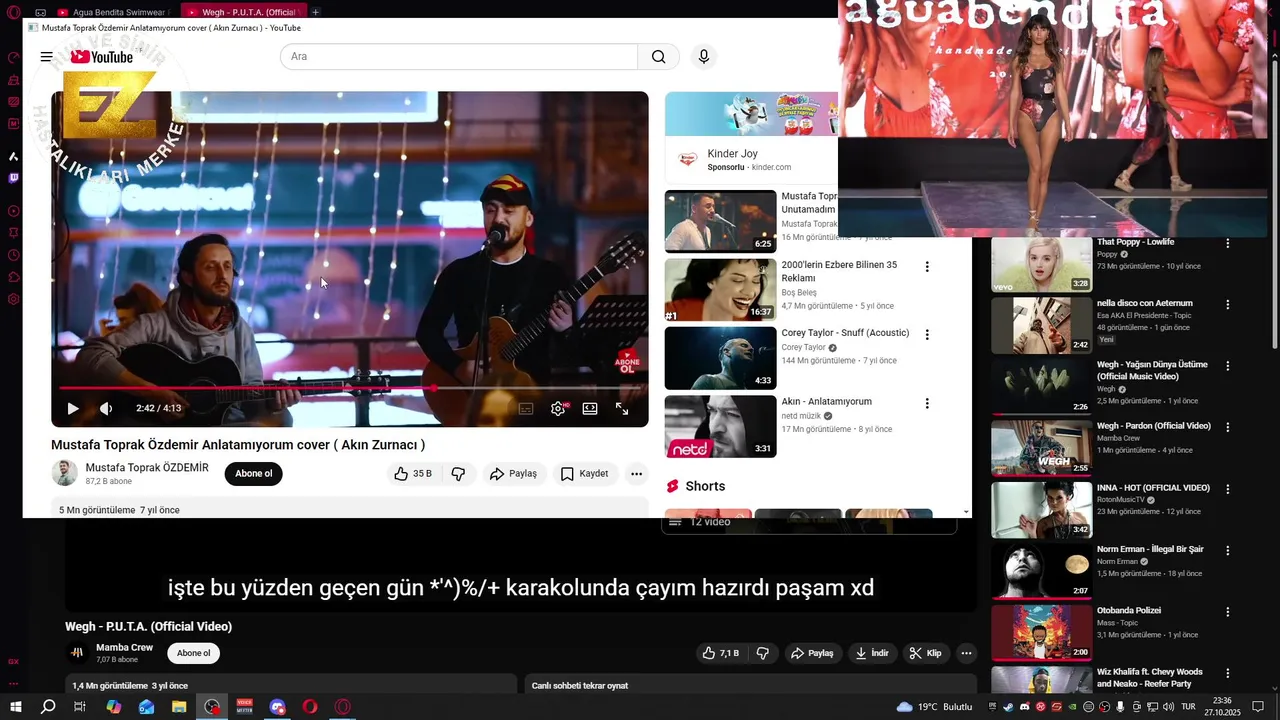
Task: Subscribe to Mustafa Toprak ÖZDEMİR with Abone ol
Action: pos(253,473)
